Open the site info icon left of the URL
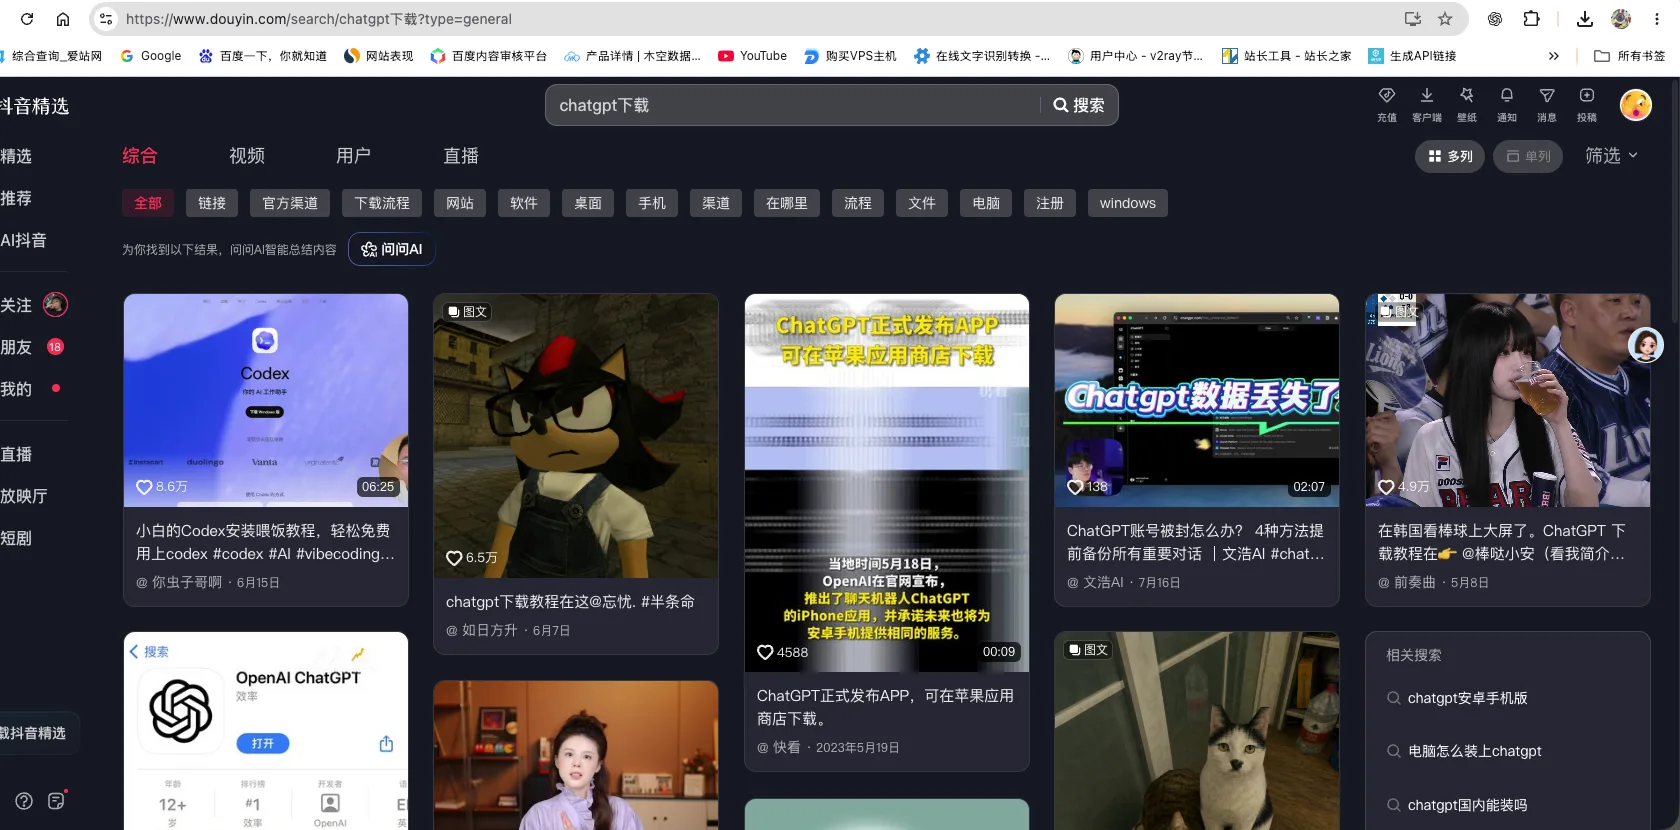Screen dimensions: 1680x830 (x=106, y=19)
